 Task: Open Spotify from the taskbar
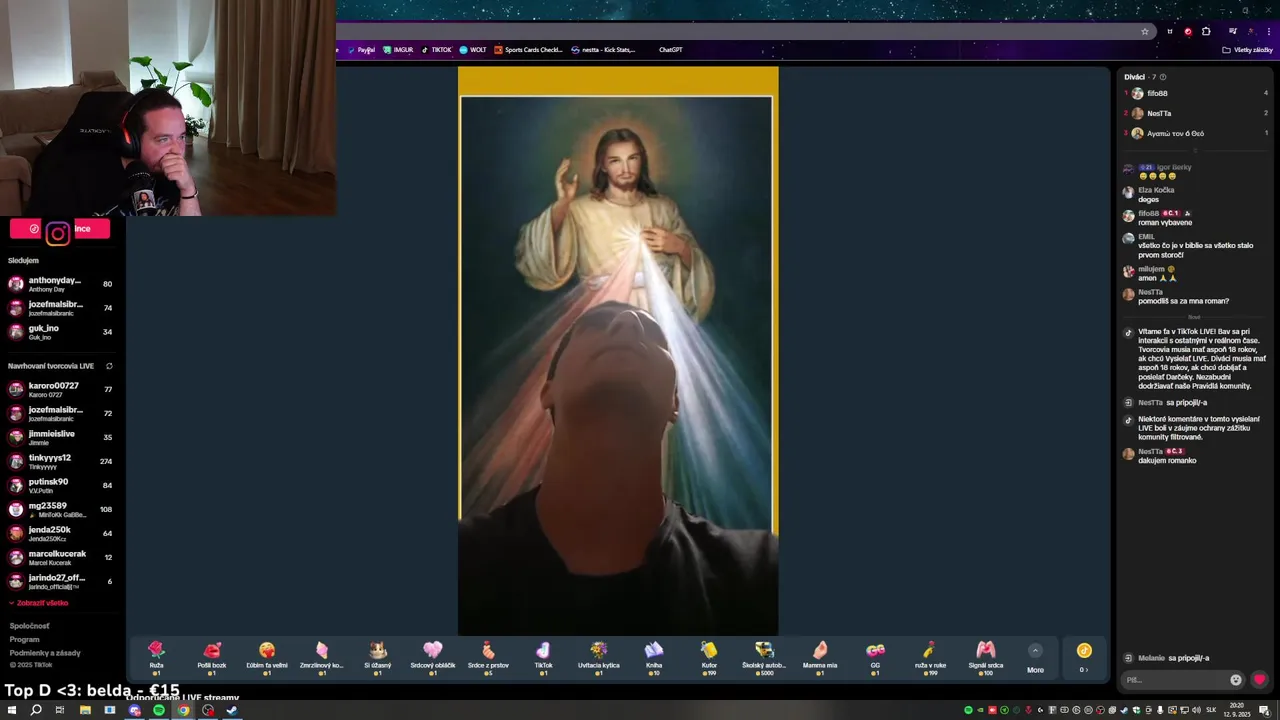point(158,710)
